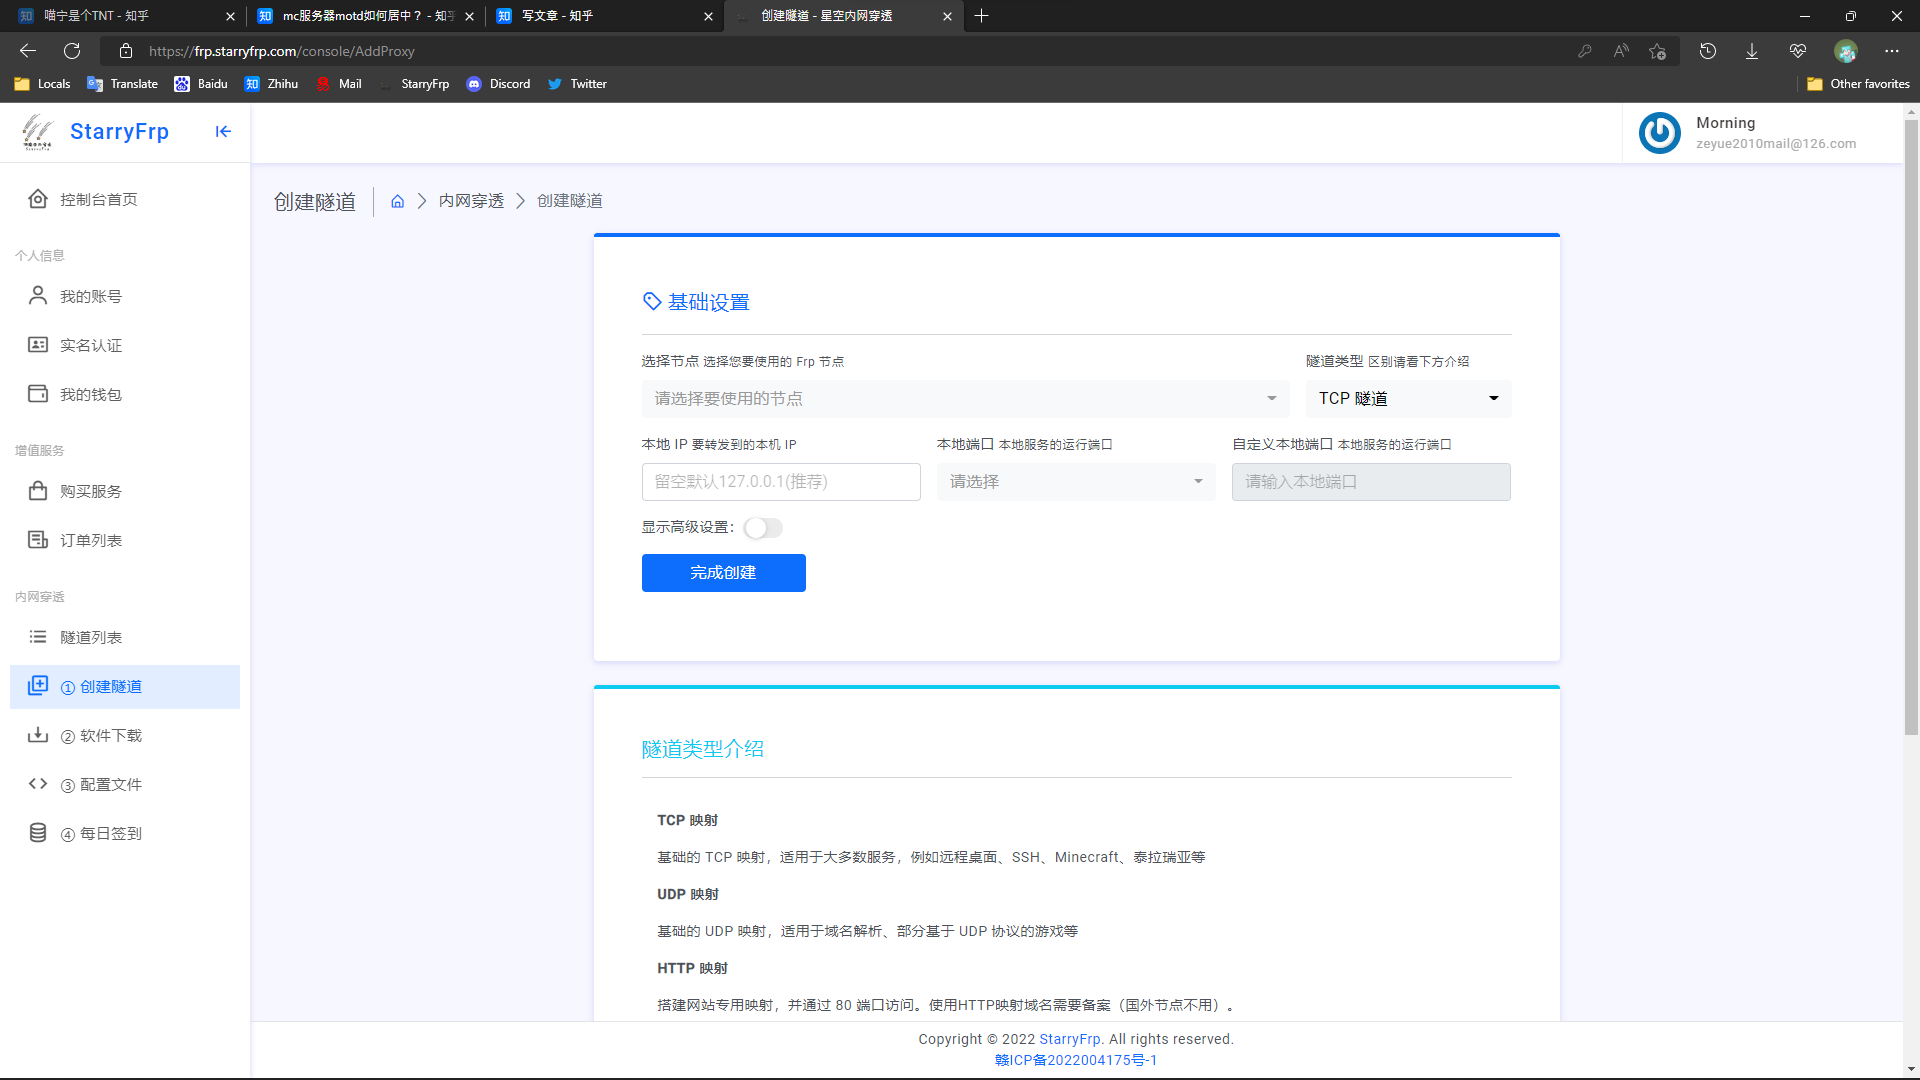This screenshot has width=1920, height=1080.
Task: Go to 购买服务 purchase page
Action: (x=90, y=490)
